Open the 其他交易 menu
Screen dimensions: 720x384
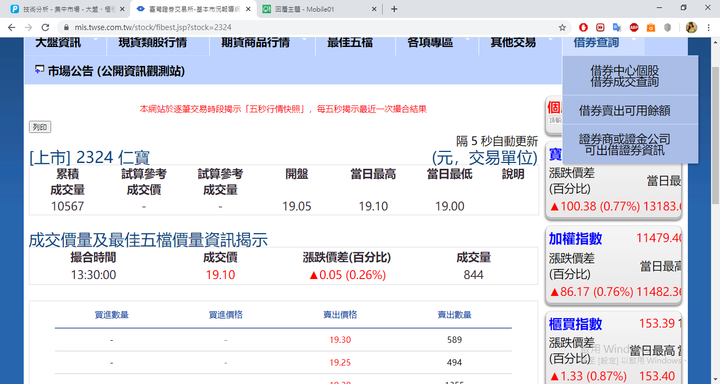(x=513, y=43)
